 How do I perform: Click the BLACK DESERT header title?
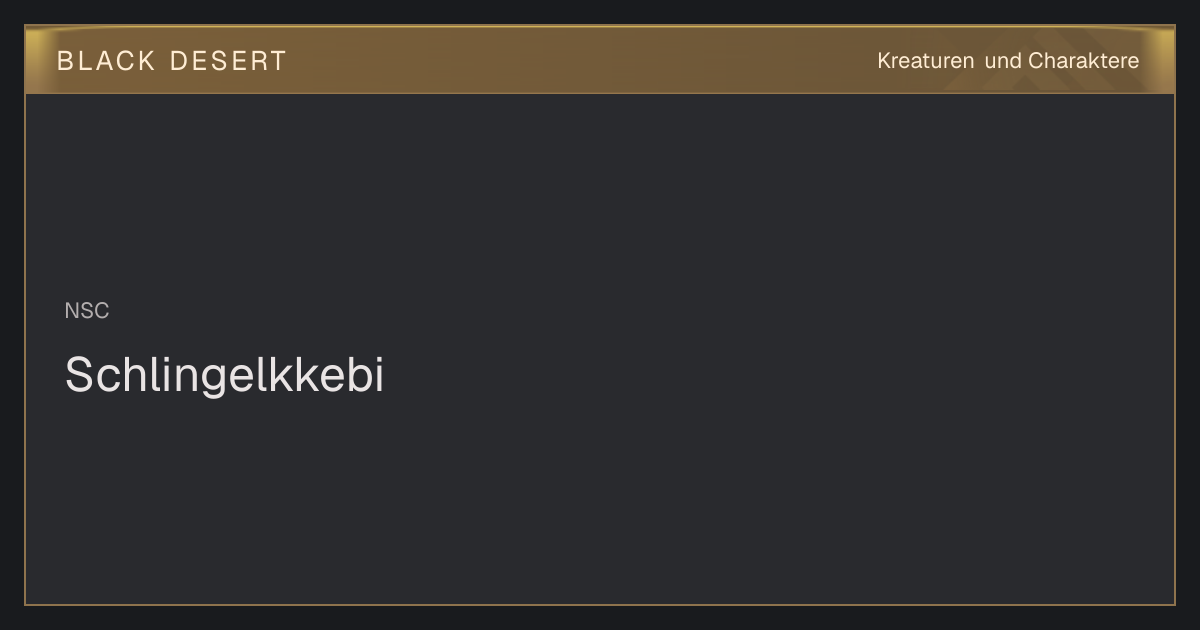coord(172,61)
